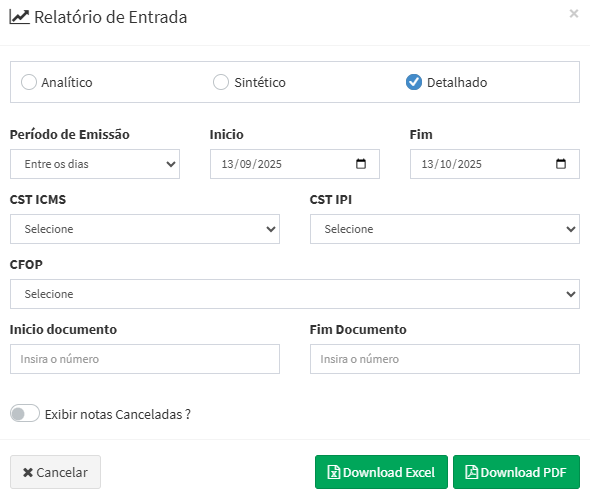This screenshot has width=590, height=495.
Task: Toggle Exibir notas Canceladas switch
Action: [25, 413]
